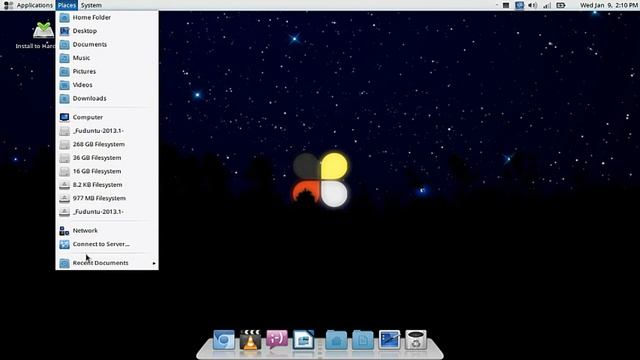Open VLC media player from the dock

click(x=250, y=340)
